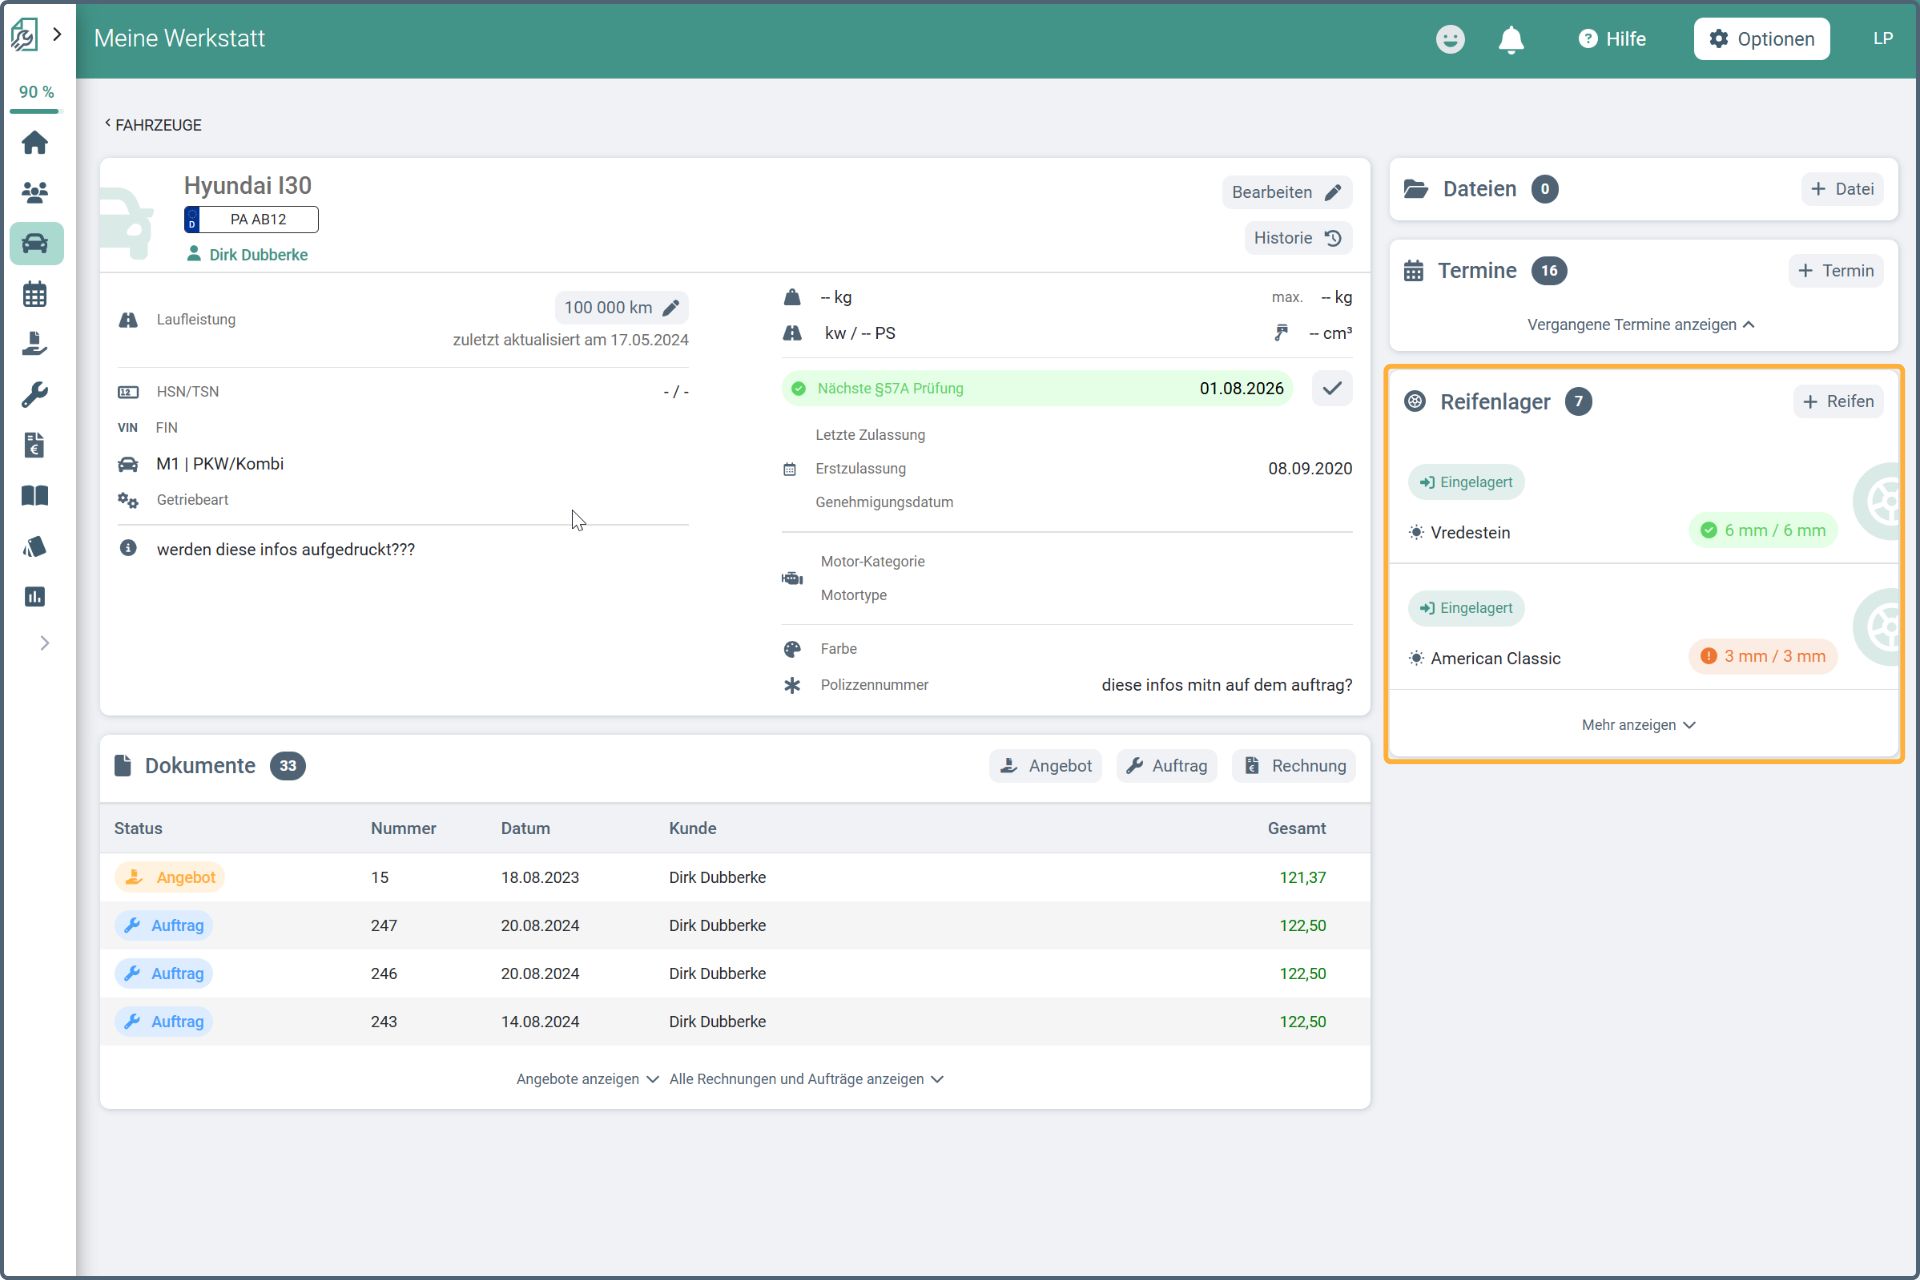The width and height of the screenshot is (1920, 1280).
Task: Open the wrench (Aufträge) sidebar icon
Action: pyautogui.click(x=35, y=394)
